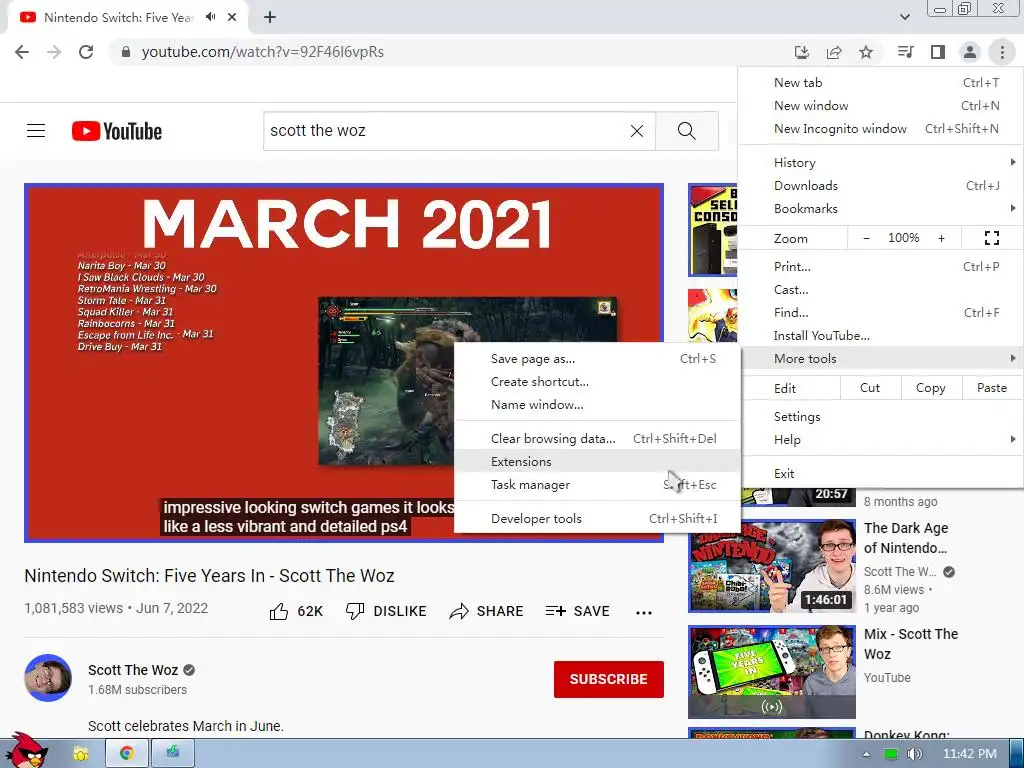Open The Dark Age of Nintendo thumbnail

tap(772, 566)
